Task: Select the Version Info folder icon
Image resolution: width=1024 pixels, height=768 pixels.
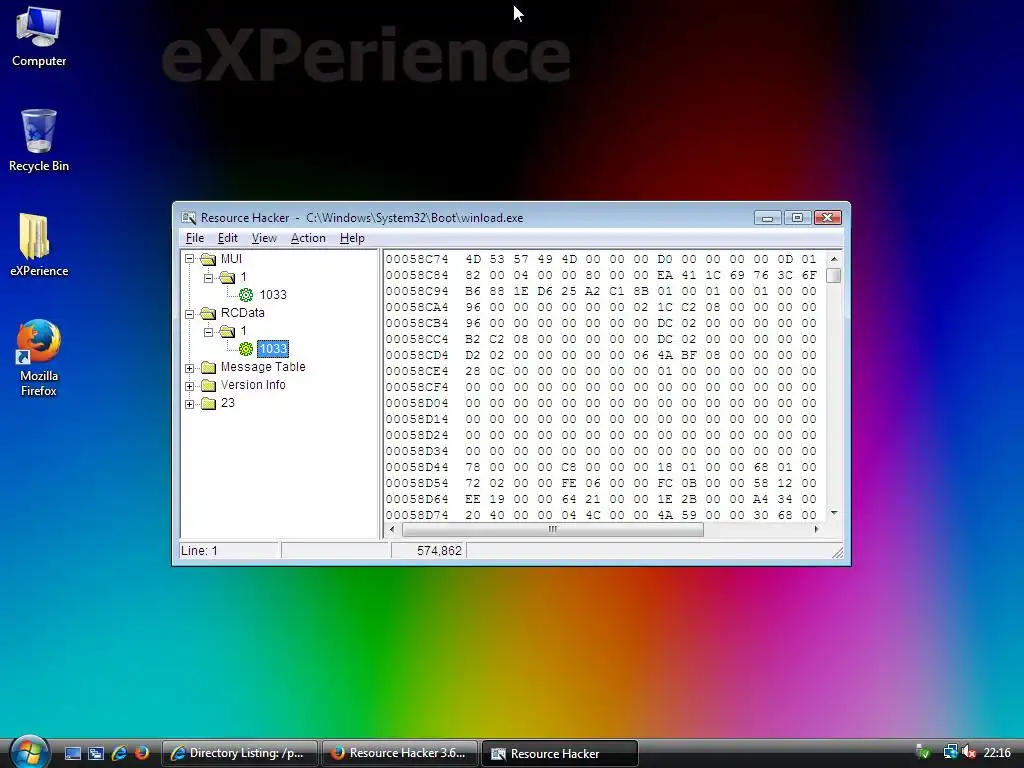Action: click(208, 386)
